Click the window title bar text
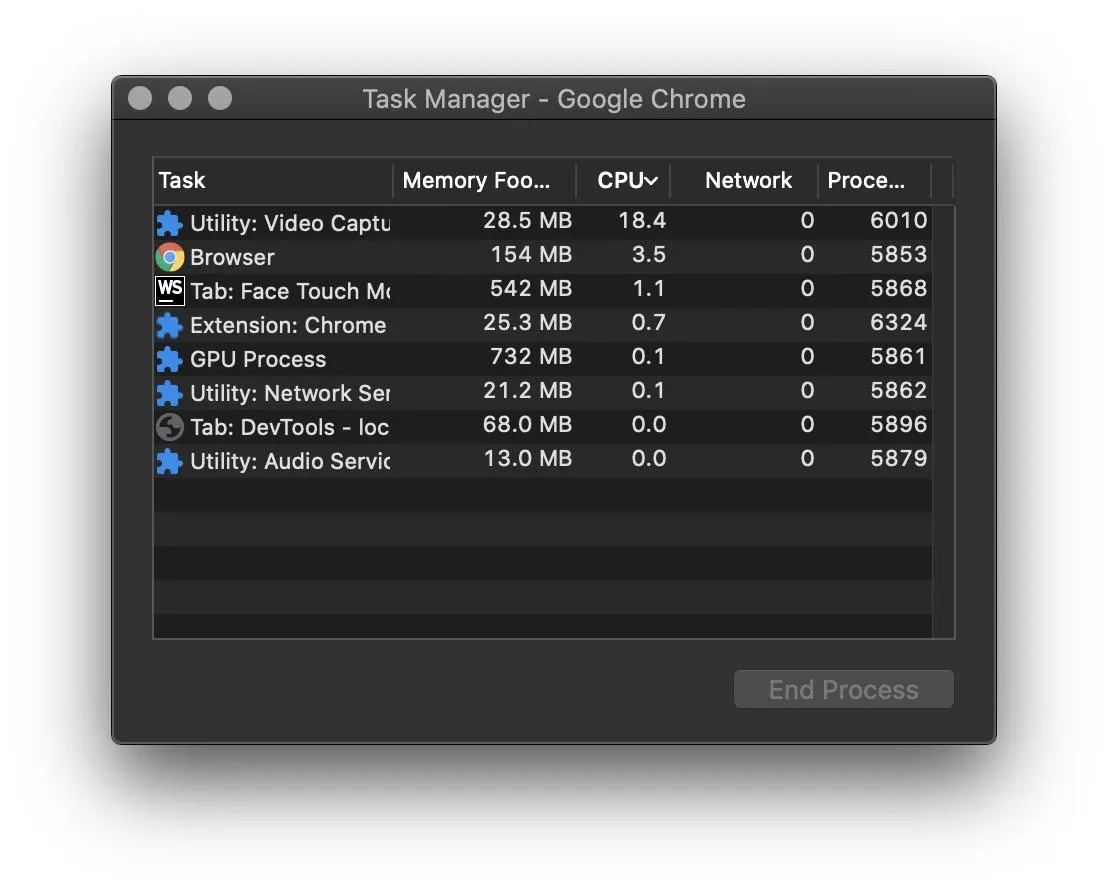The height and width of the screenshot is (892, 1108). click(554, 99)
